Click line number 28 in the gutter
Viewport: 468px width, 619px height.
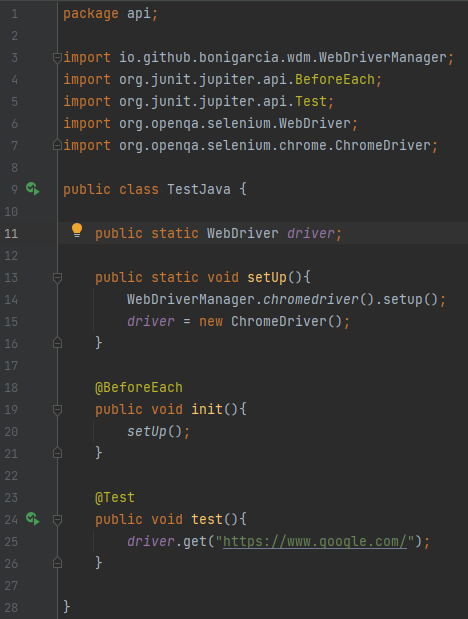tap(11, 607)
